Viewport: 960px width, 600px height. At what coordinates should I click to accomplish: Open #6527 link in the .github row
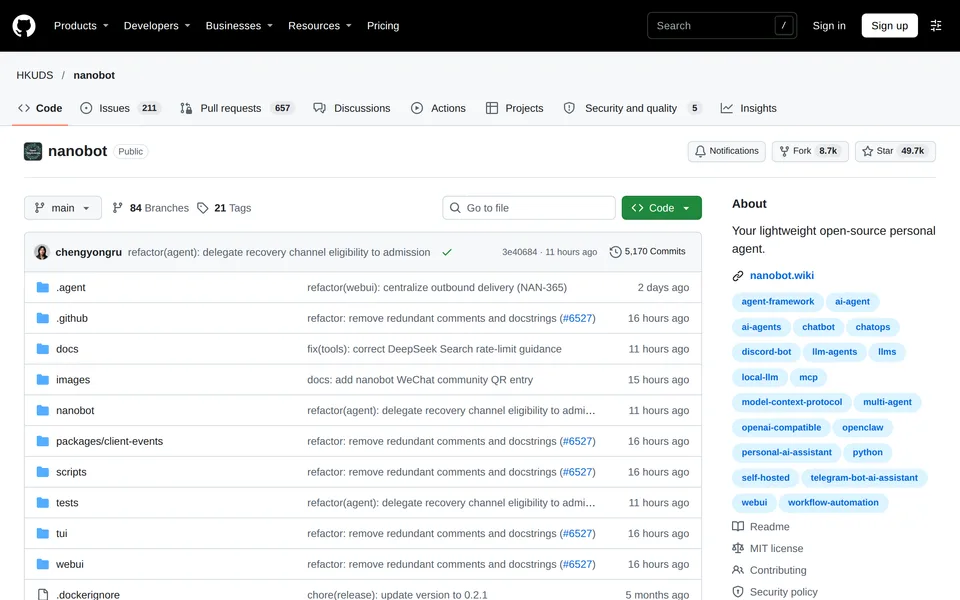577,318
